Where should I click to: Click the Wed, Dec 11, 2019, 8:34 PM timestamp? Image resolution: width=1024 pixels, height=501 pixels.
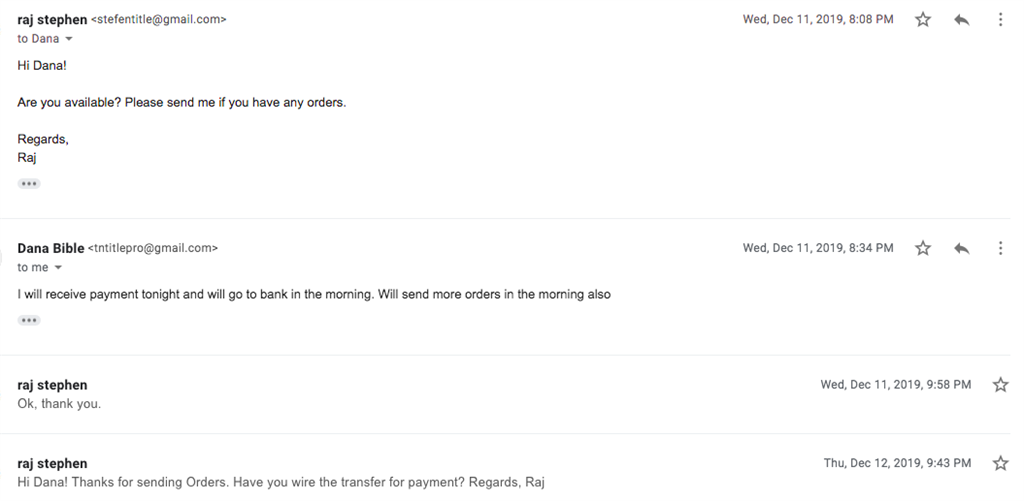tap(818, 248)
